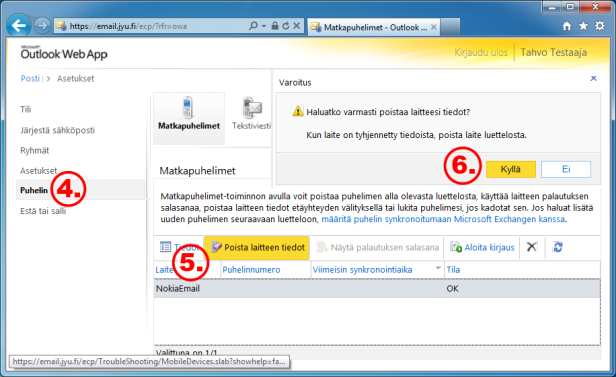Click the stop loading X in address bar
The image size is (616, 377).
coord(297,26)
